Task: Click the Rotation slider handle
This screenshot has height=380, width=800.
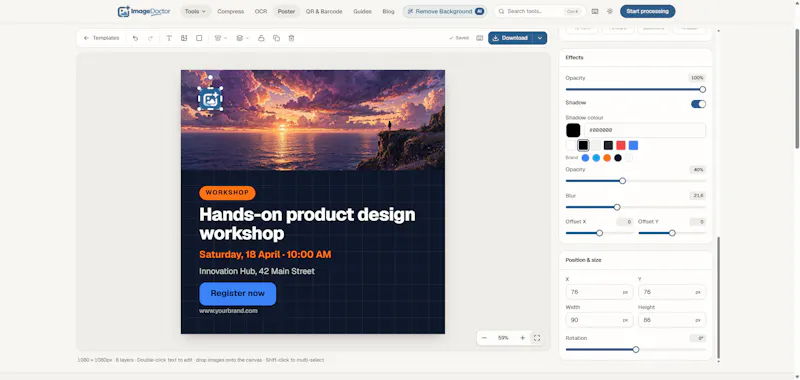Action: (x=636, y=349)
